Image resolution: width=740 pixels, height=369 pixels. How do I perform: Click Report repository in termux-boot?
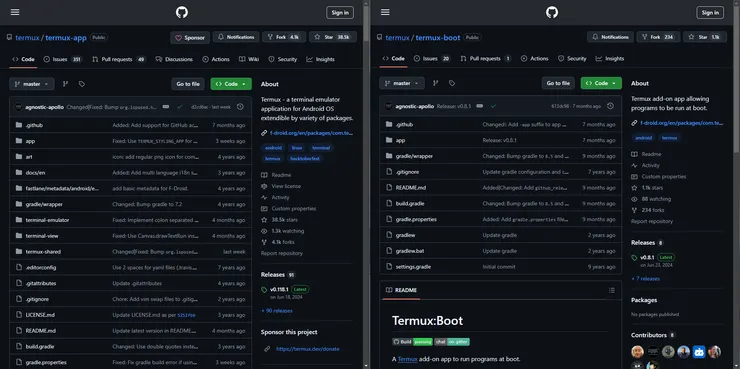[x=652, y=221]
